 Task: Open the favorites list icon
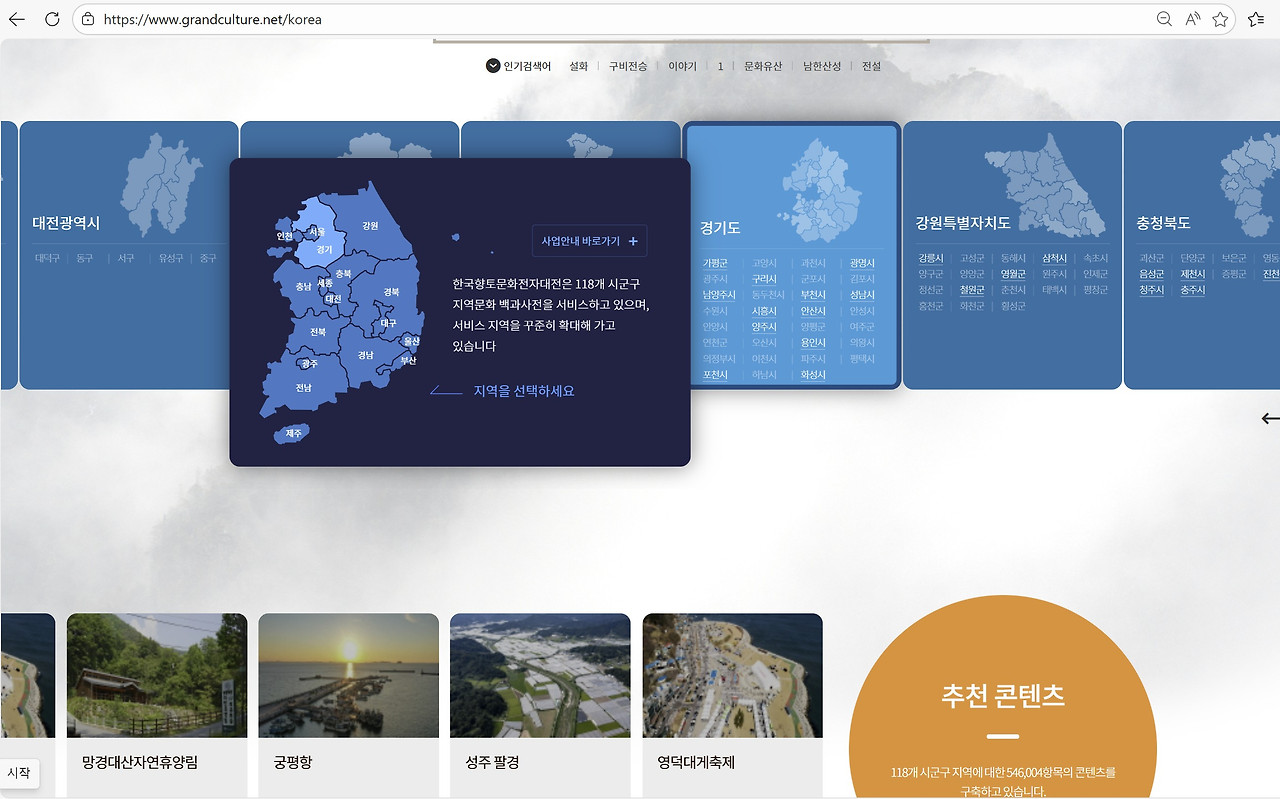[1256, 19]
